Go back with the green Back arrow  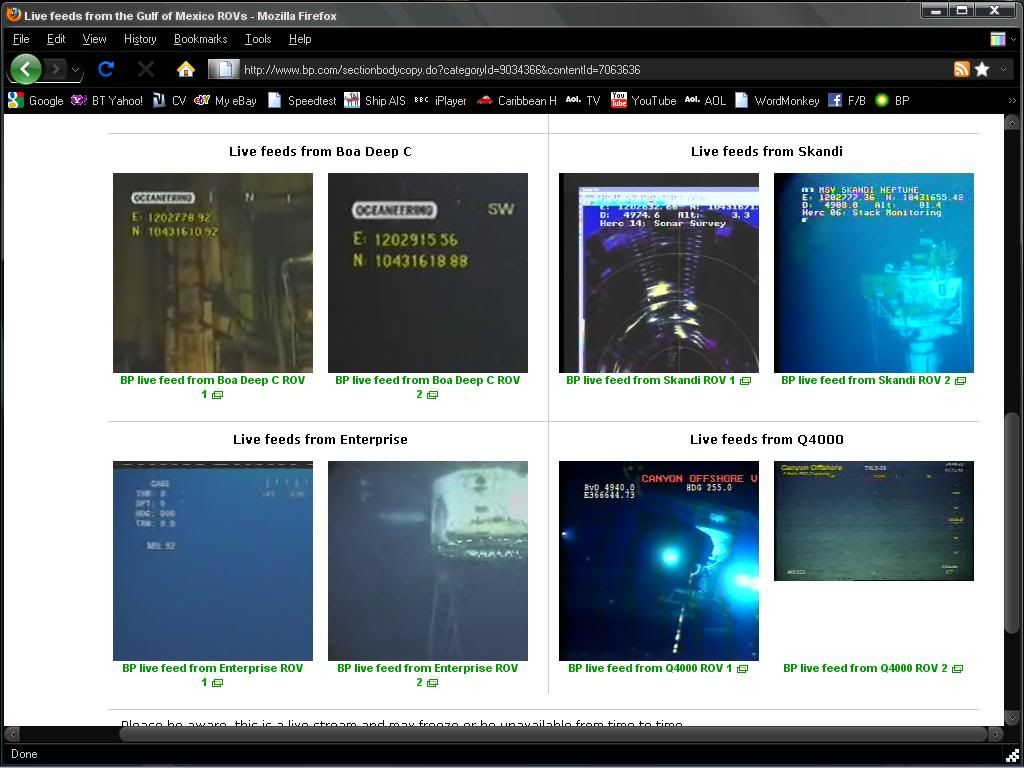[25, 69]
